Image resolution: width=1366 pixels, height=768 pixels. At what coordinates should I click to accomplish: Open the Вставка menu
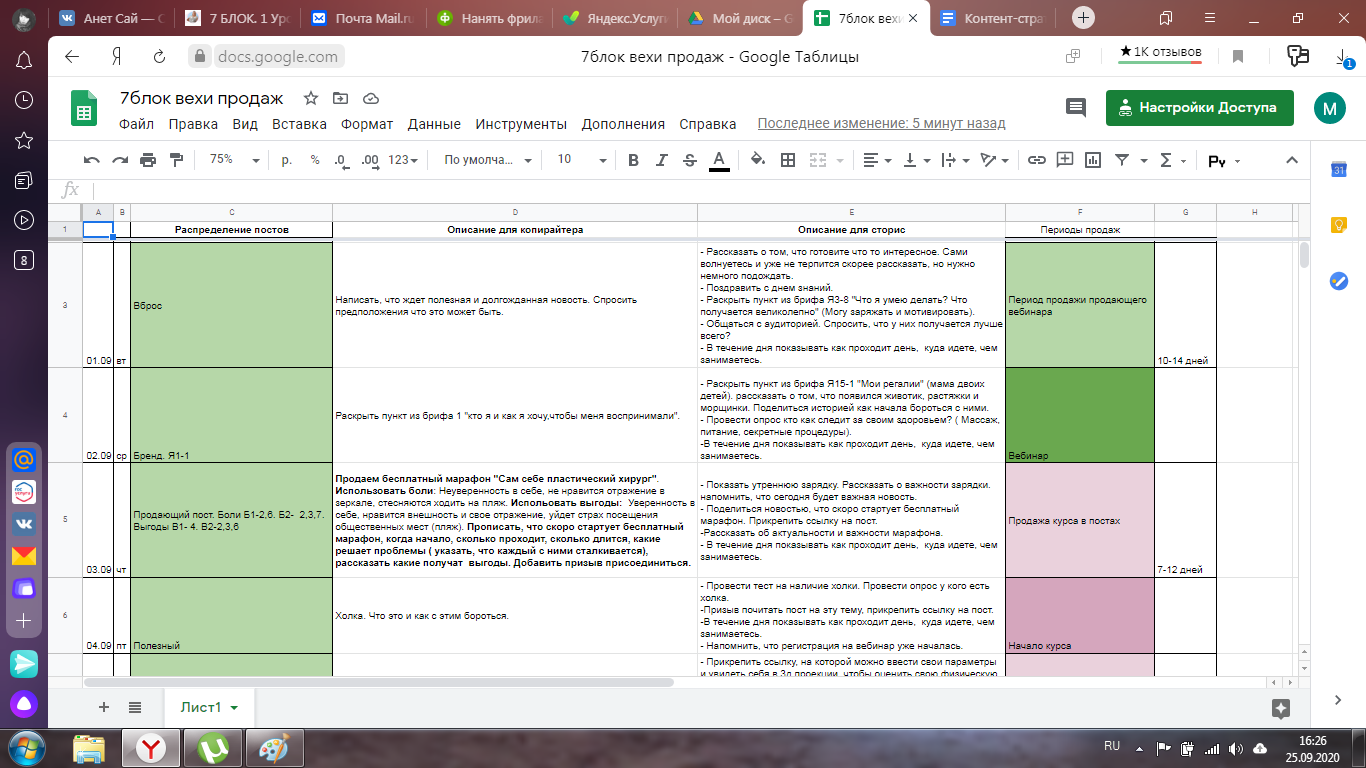pos(299,124)
